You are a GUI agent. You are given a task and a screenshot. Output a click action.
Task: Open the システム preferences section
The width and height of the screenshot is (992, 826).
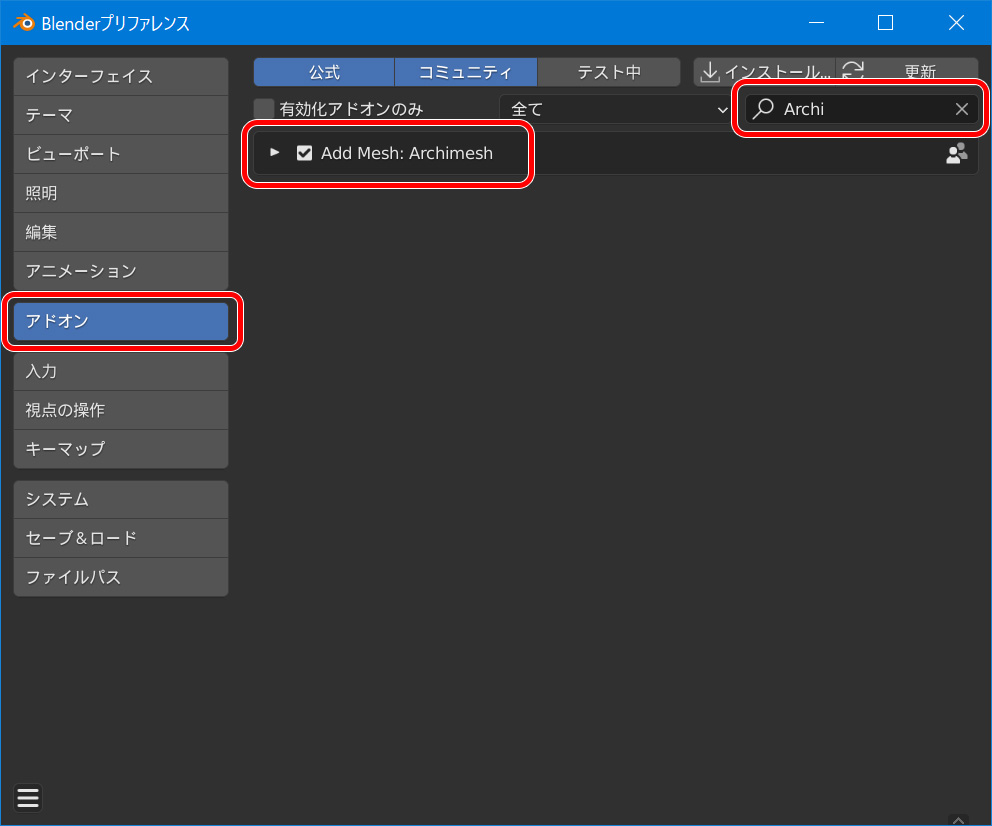click(x=121, y=500)
